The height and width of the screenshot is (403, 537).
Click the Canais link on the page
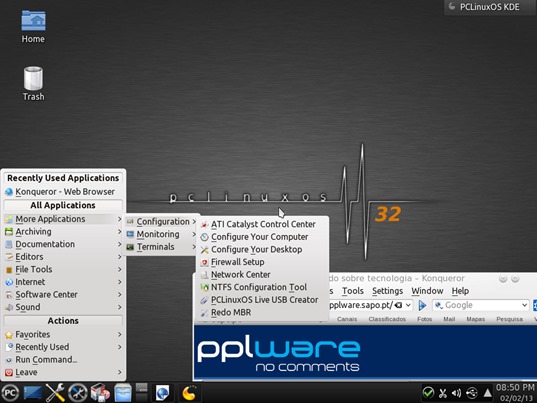tap(347, 319)
